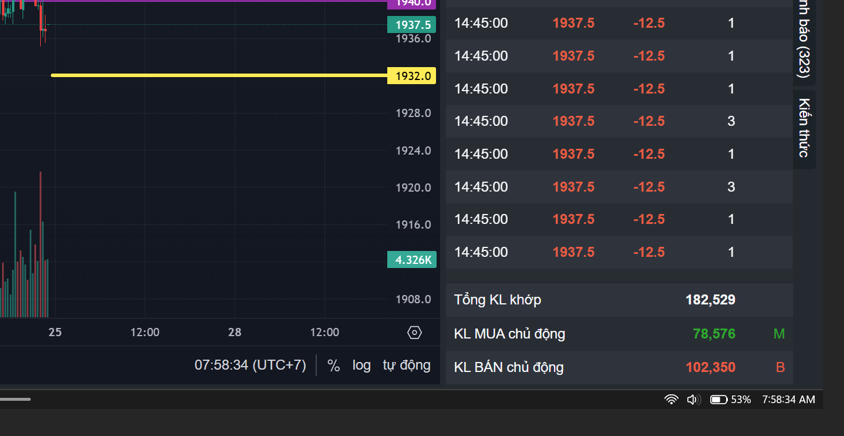Toggle tự động auto scale

[406, 365]
